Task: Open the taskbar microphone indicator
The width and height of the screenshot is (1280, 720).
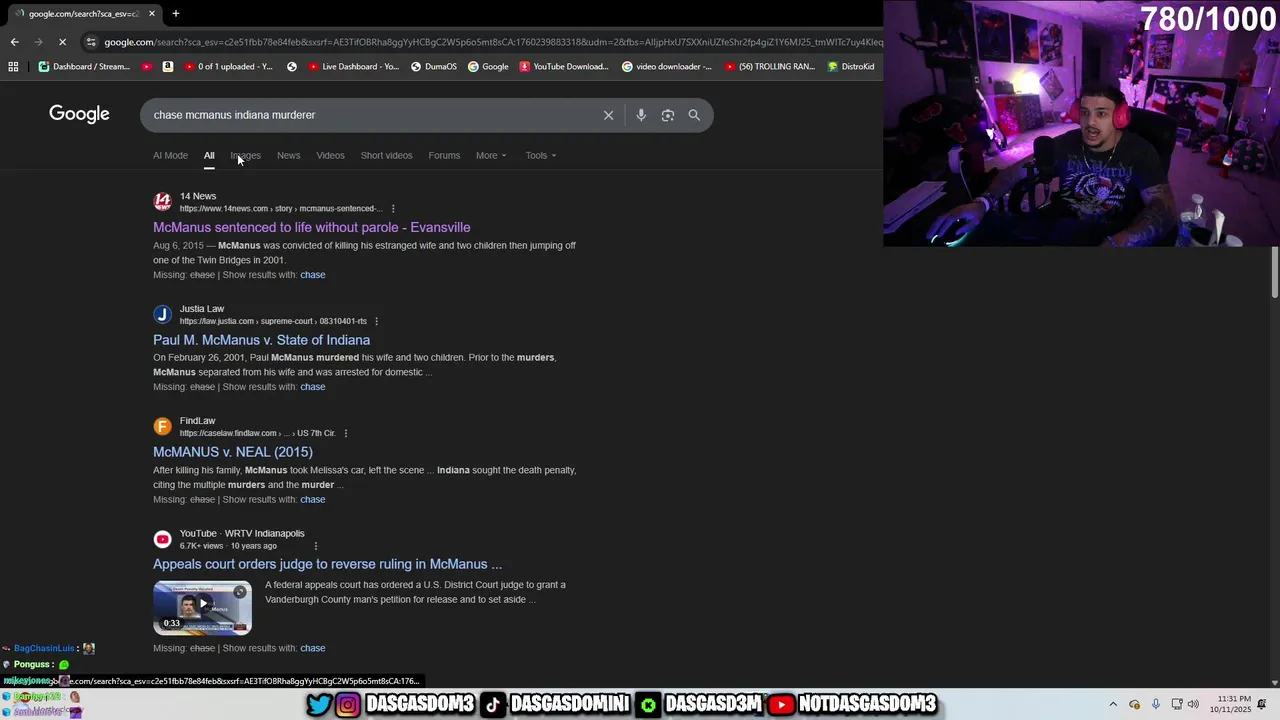Action: click(x=1156, y=704)
